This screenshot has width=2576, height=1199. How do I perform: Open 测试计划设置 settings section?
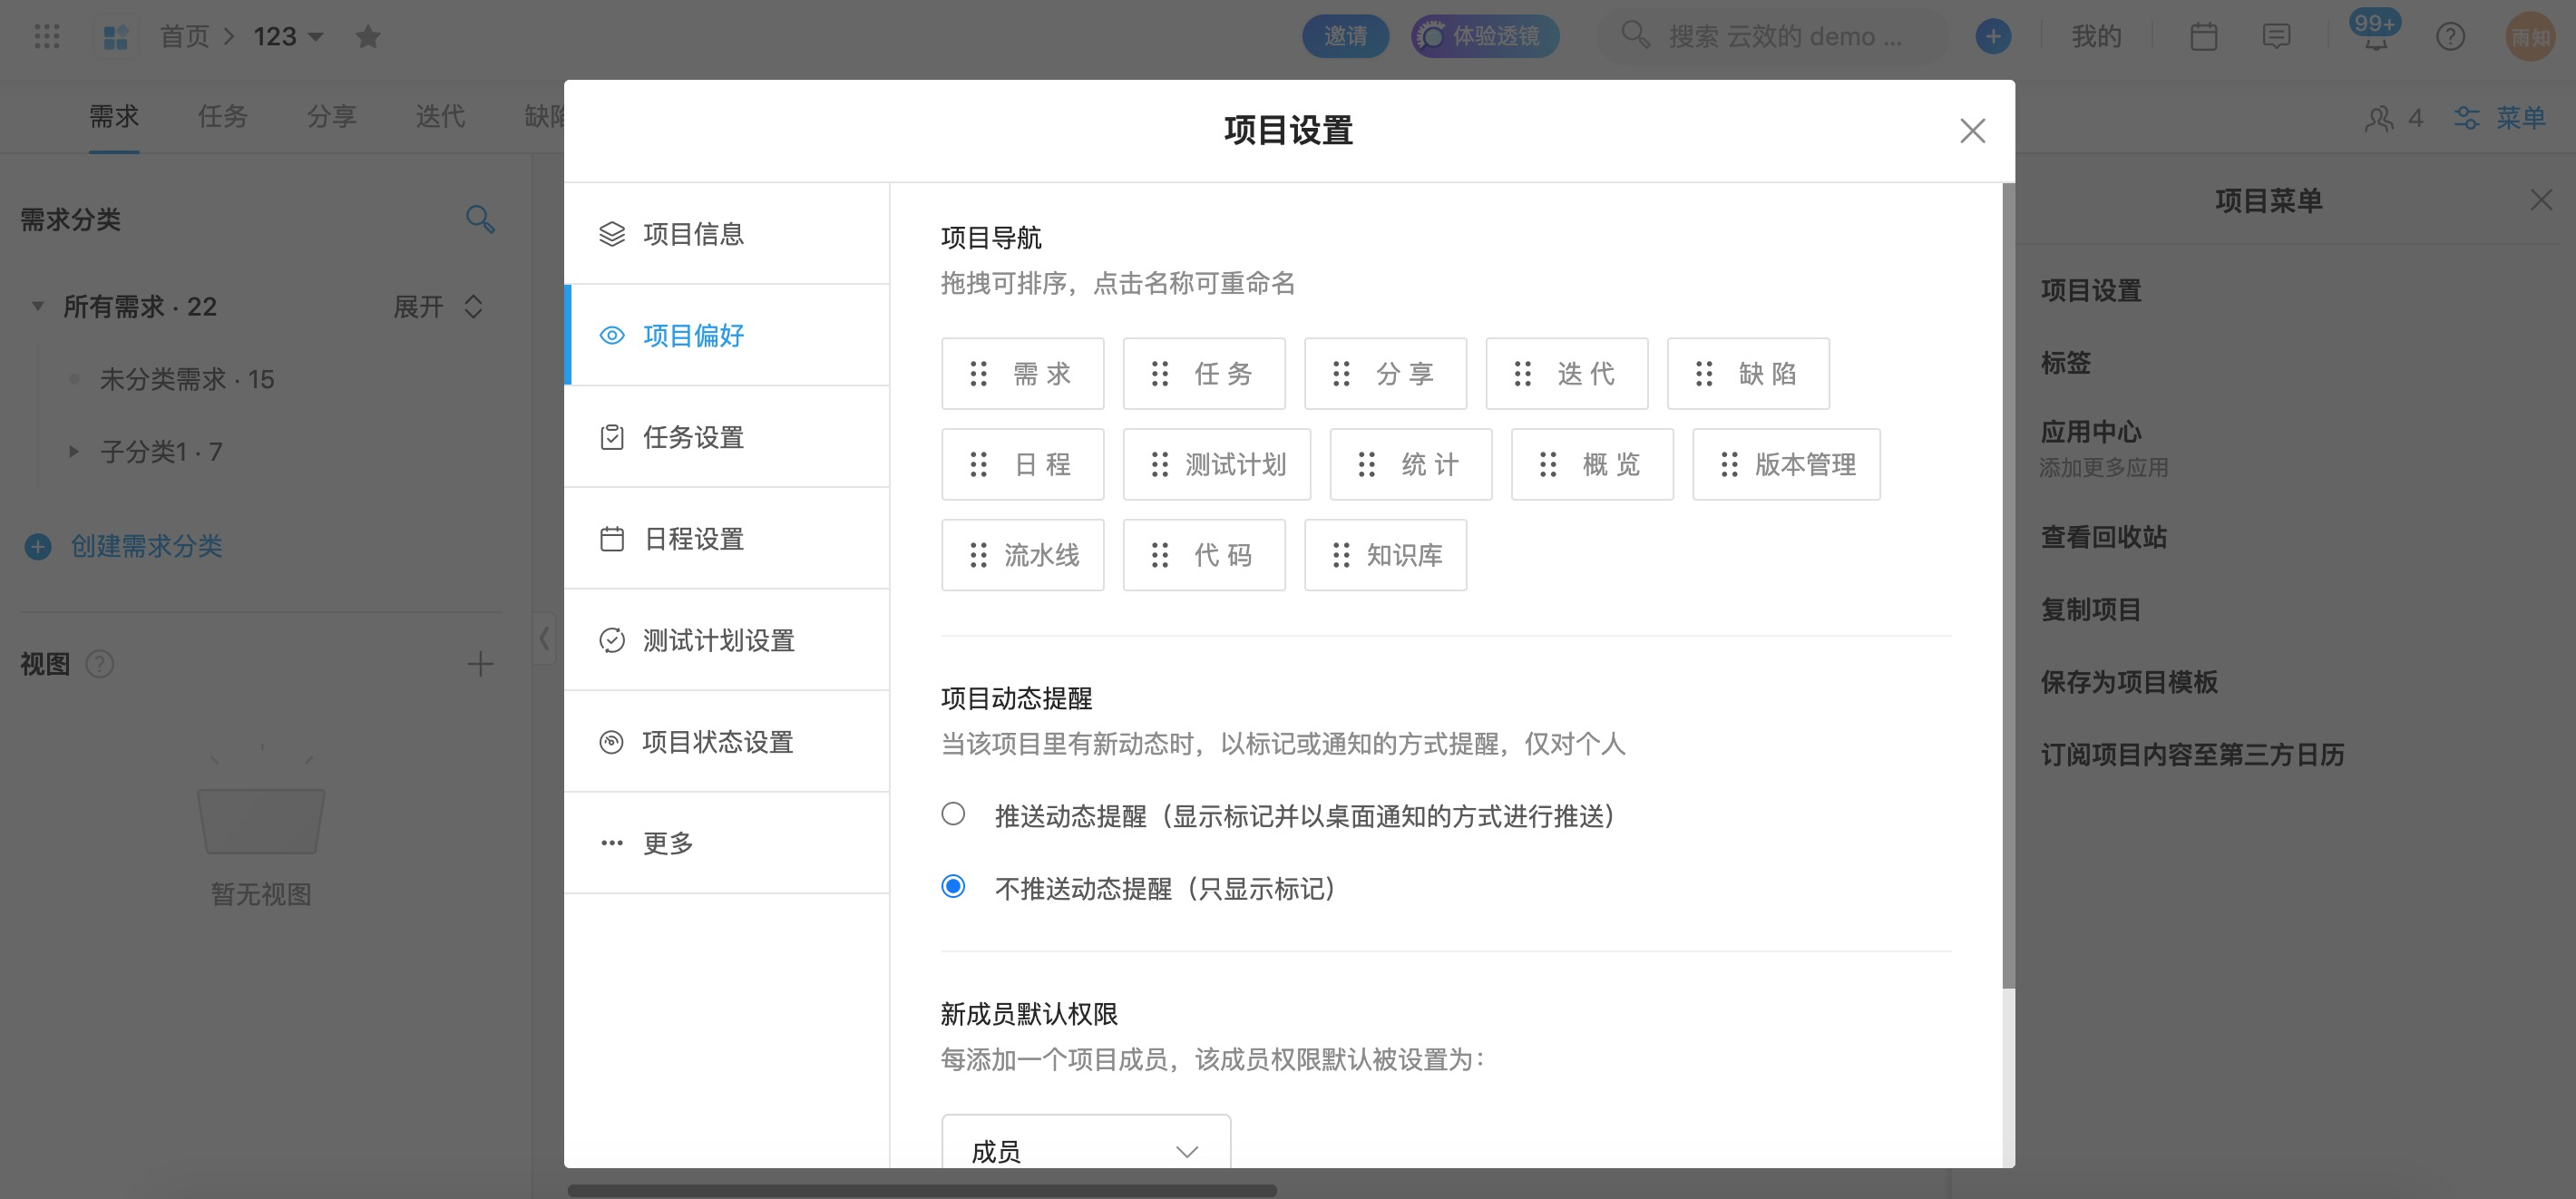point(727,640)
